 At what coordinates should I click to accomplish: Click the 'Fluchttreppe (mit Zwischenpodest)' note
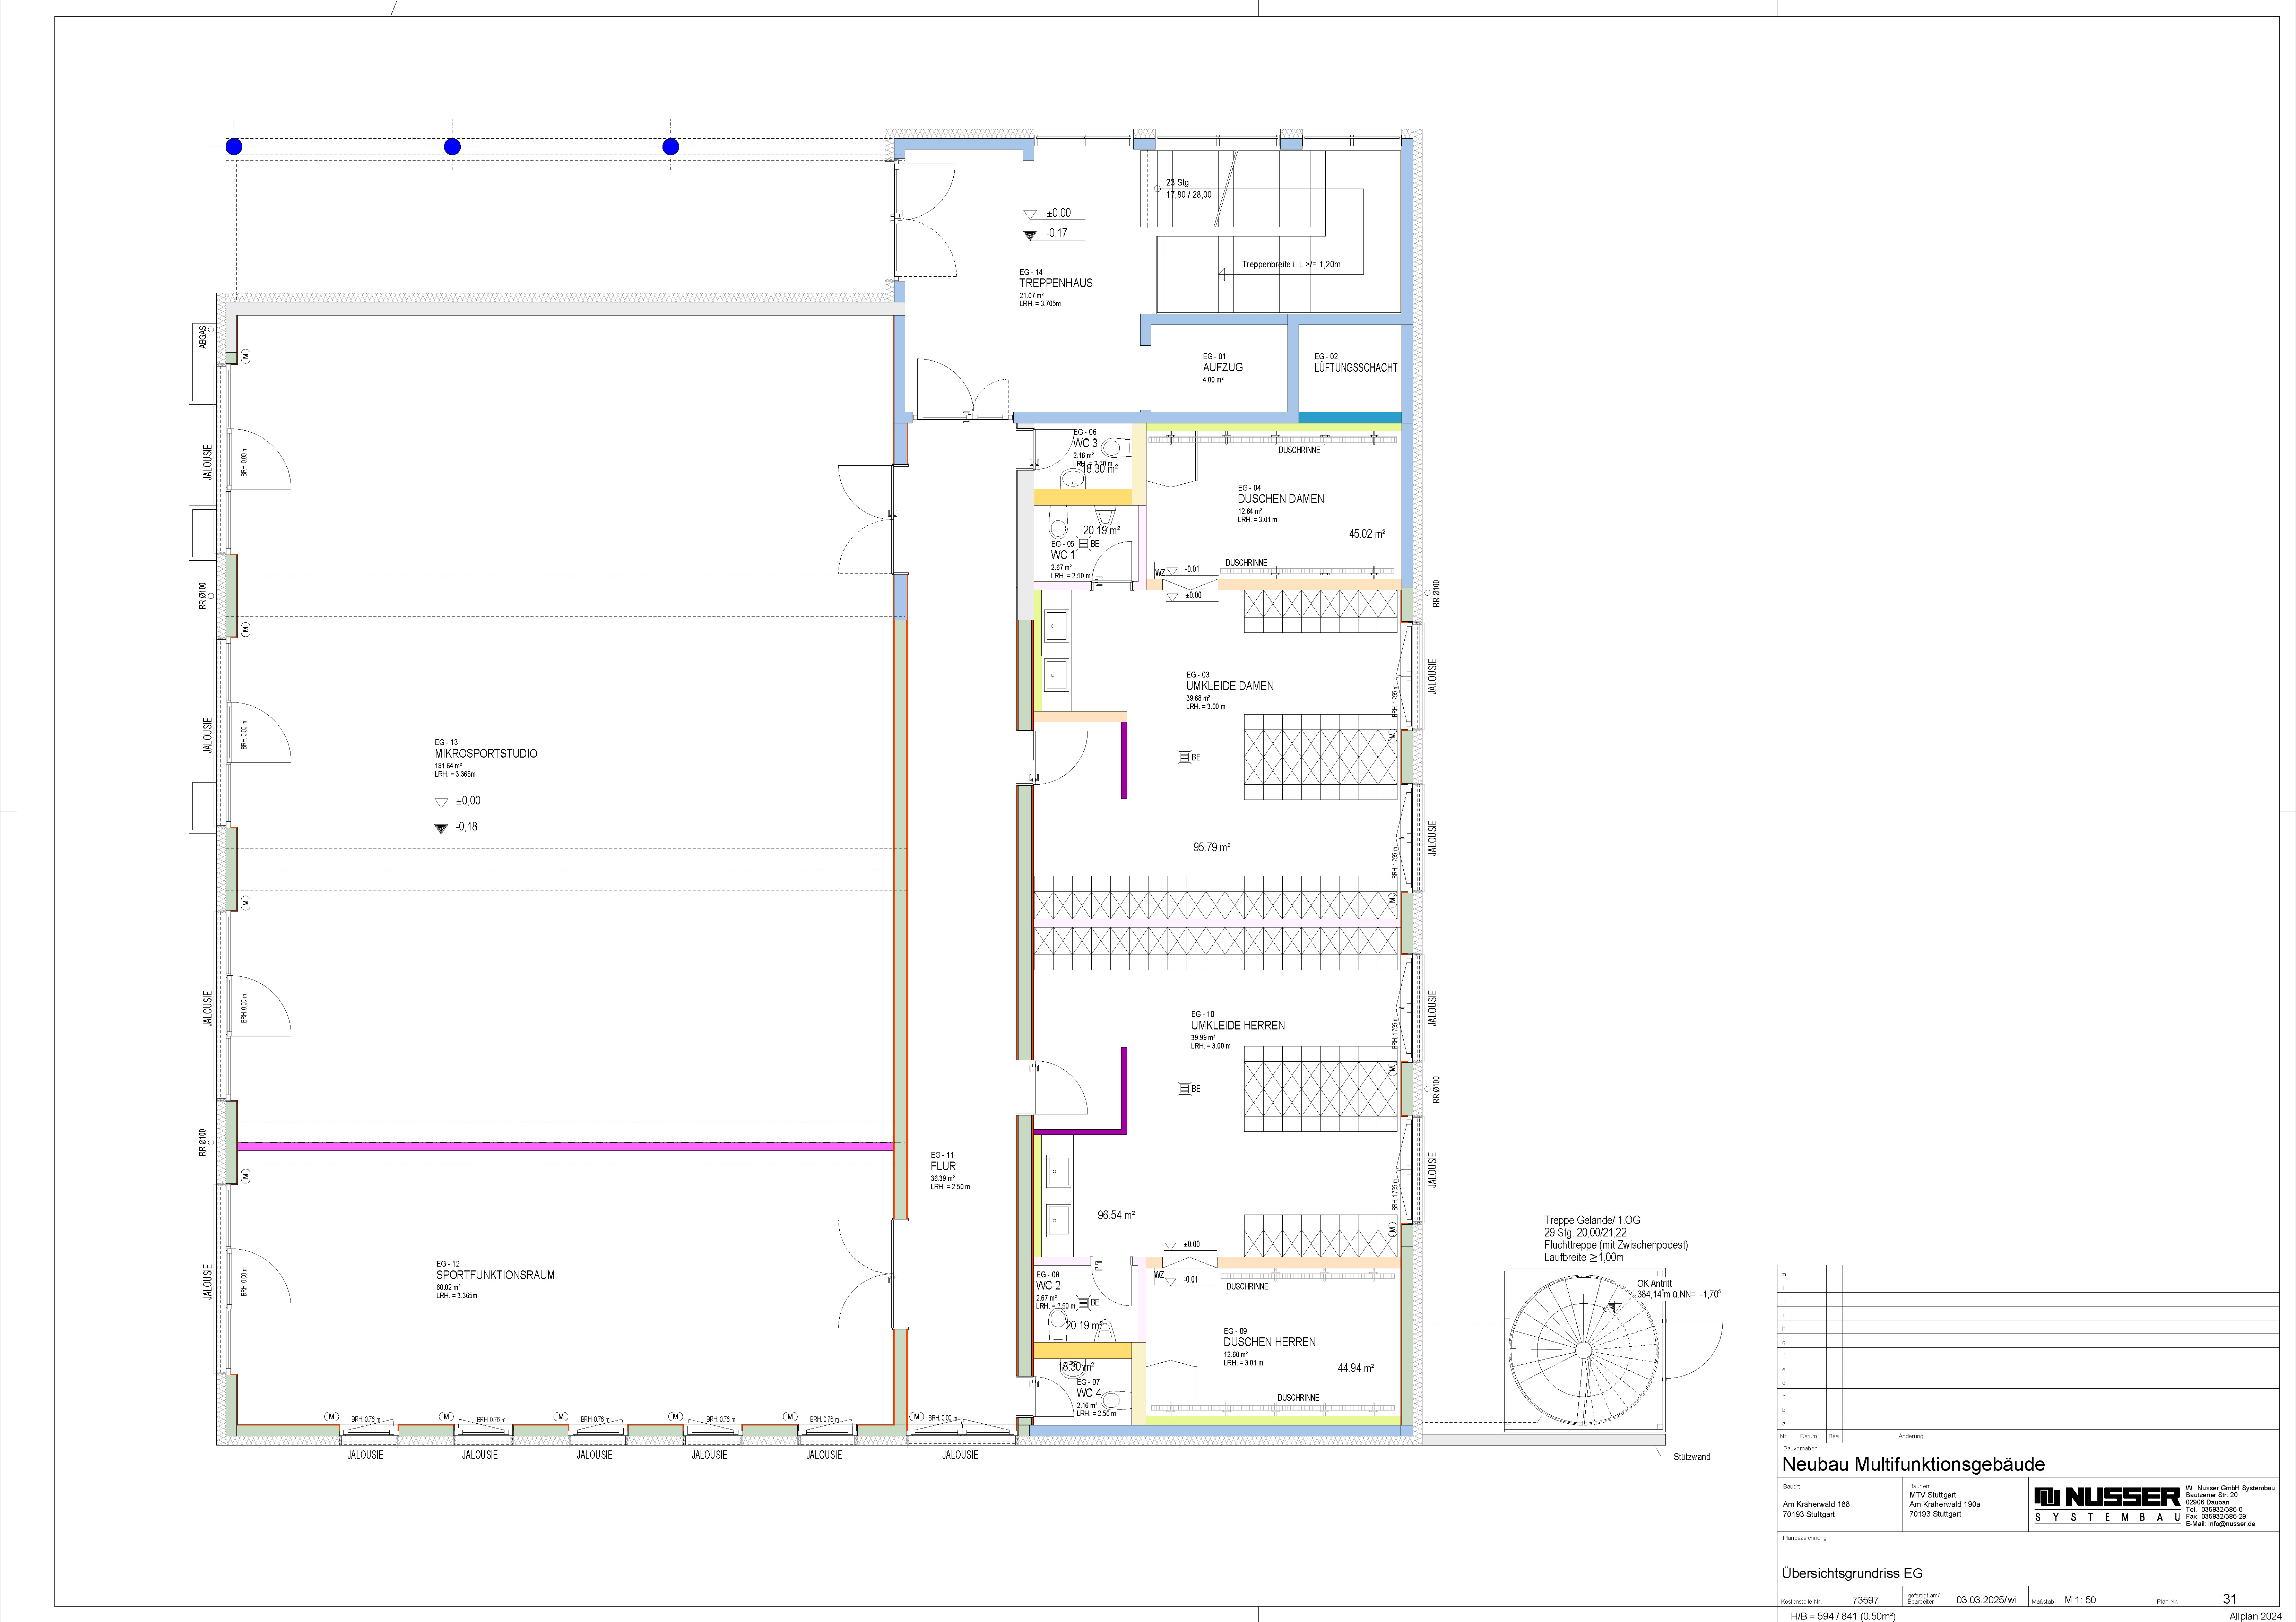coord(1616,1245)
